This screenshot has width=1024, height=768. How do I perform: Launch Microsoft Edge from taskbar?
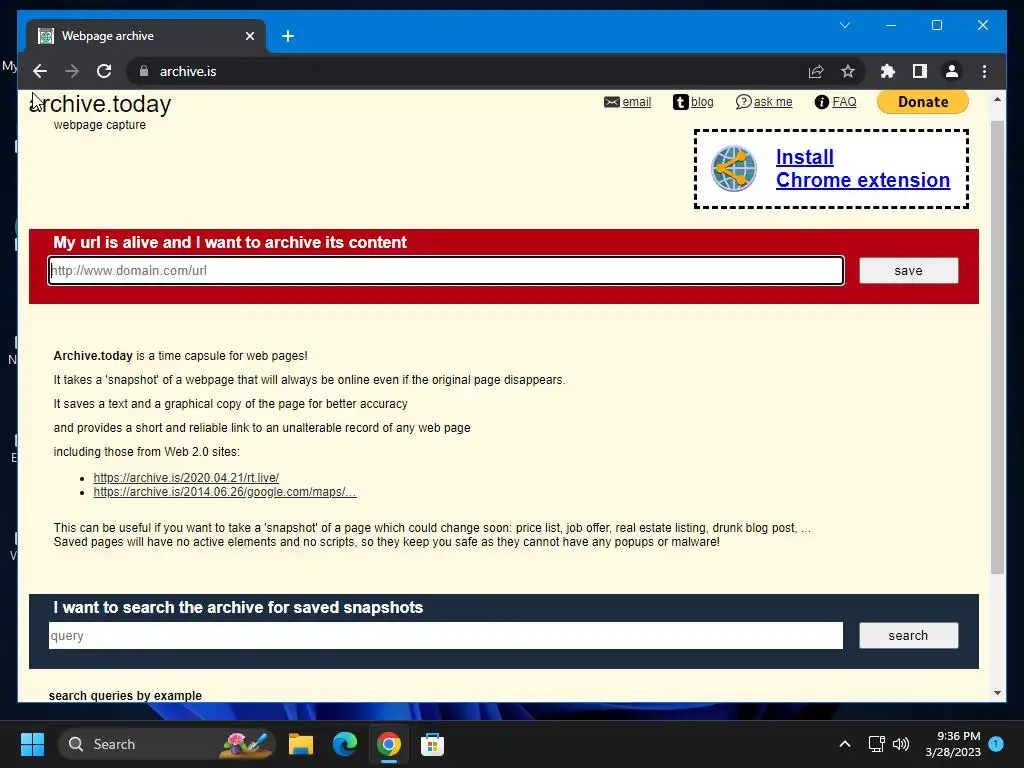[x=345, y=744]
